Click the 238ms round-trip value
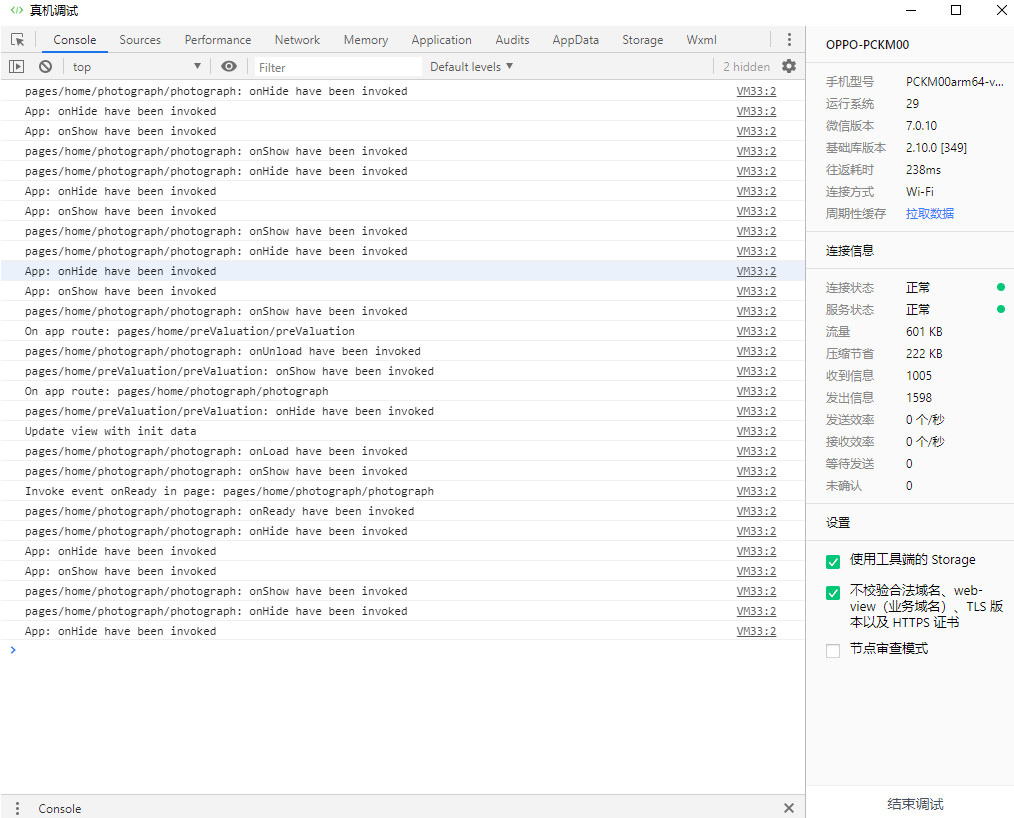Screen dimensions: 1014x818 point(923,169)
